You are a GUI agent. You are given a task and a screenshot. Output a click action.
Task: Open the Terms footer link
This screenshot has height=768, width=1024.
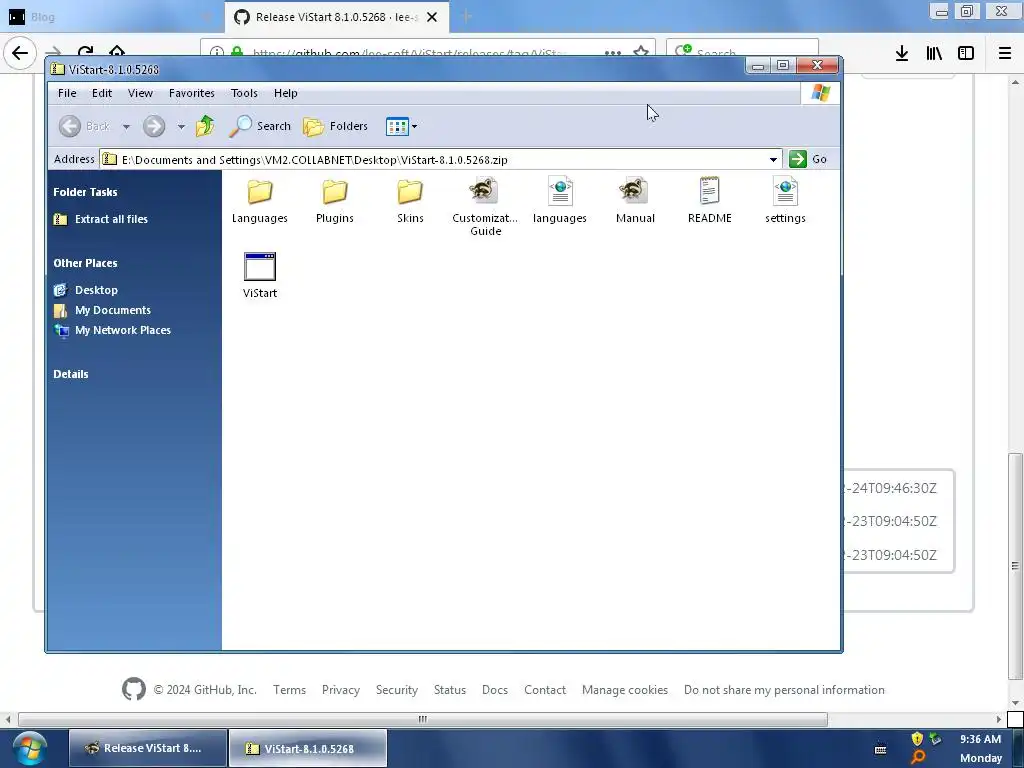(x=289, y=690)
